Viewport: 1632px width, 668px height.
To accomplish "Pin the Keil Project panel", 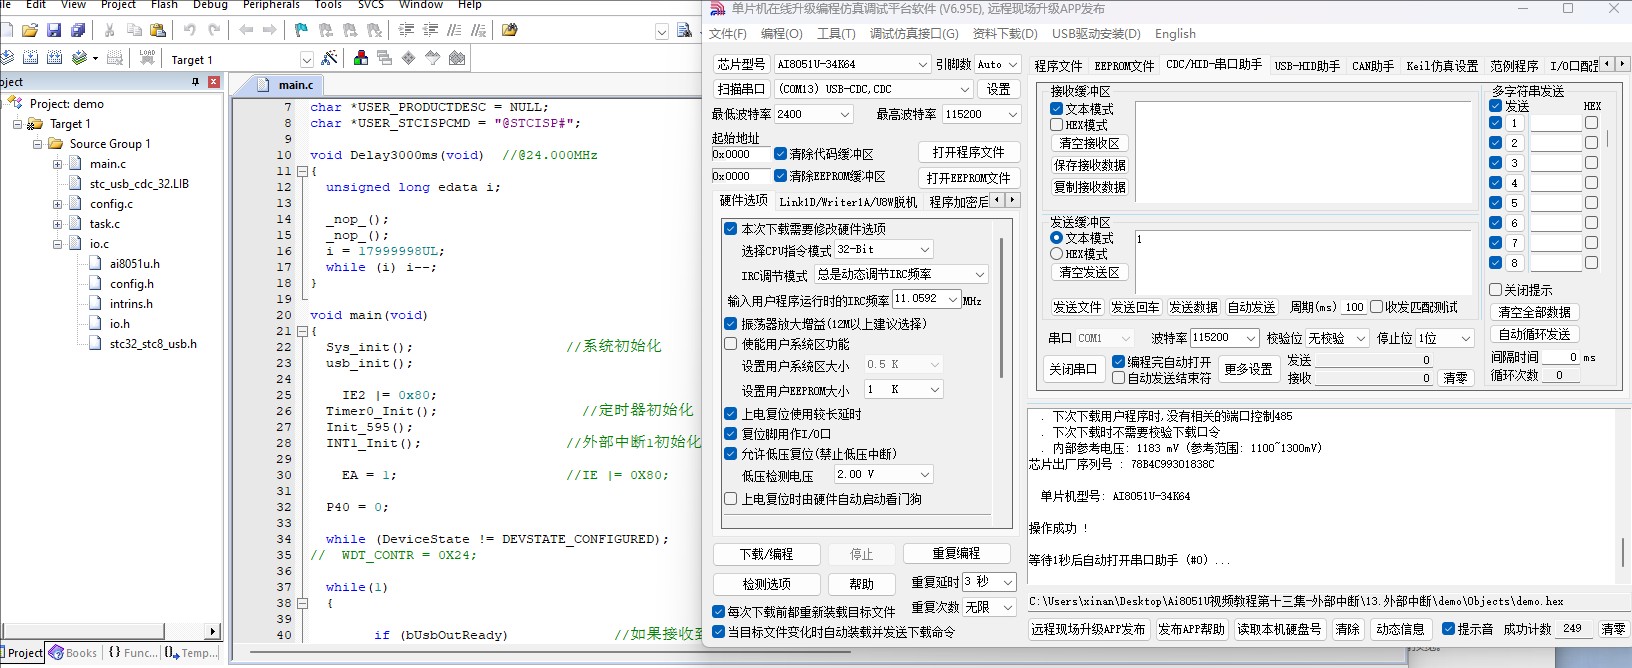I will pyautogui.click(x=195, y=82).
